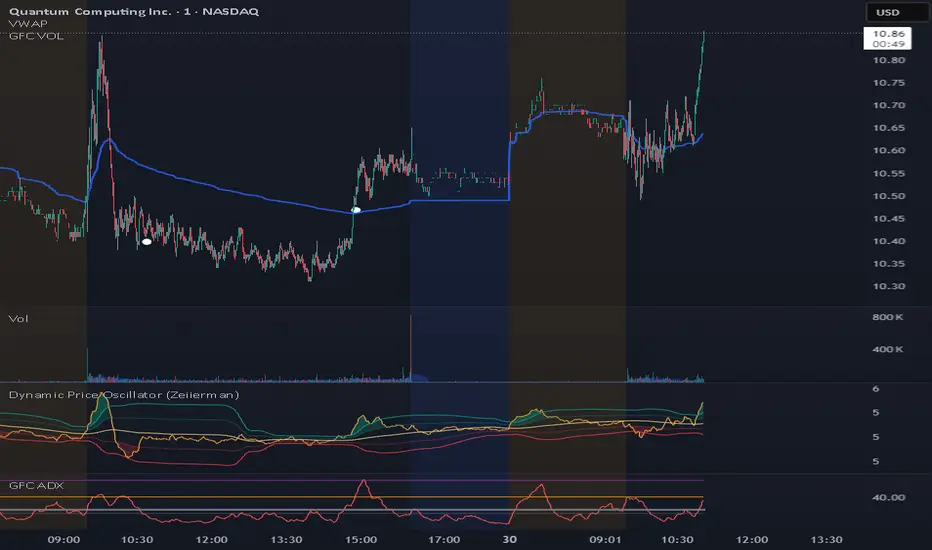This screenshot has height=550, width=932.
Task: Click the tallest volume spike bar
Action: click(411, 345)
